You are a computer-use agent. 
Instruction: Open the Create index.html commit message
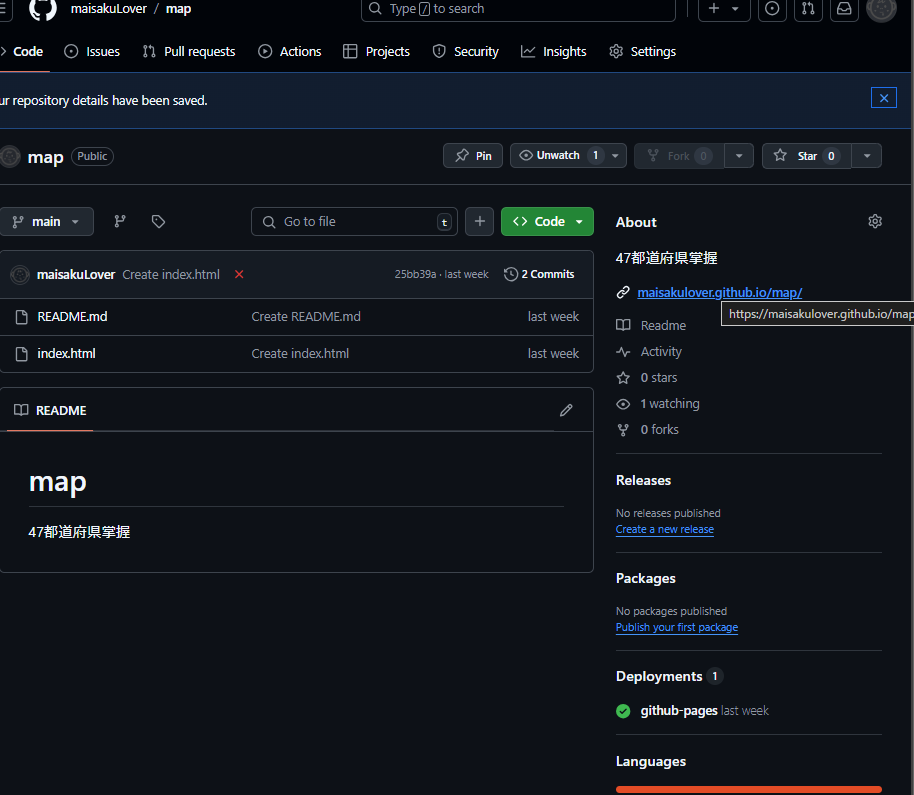point(171,275)
